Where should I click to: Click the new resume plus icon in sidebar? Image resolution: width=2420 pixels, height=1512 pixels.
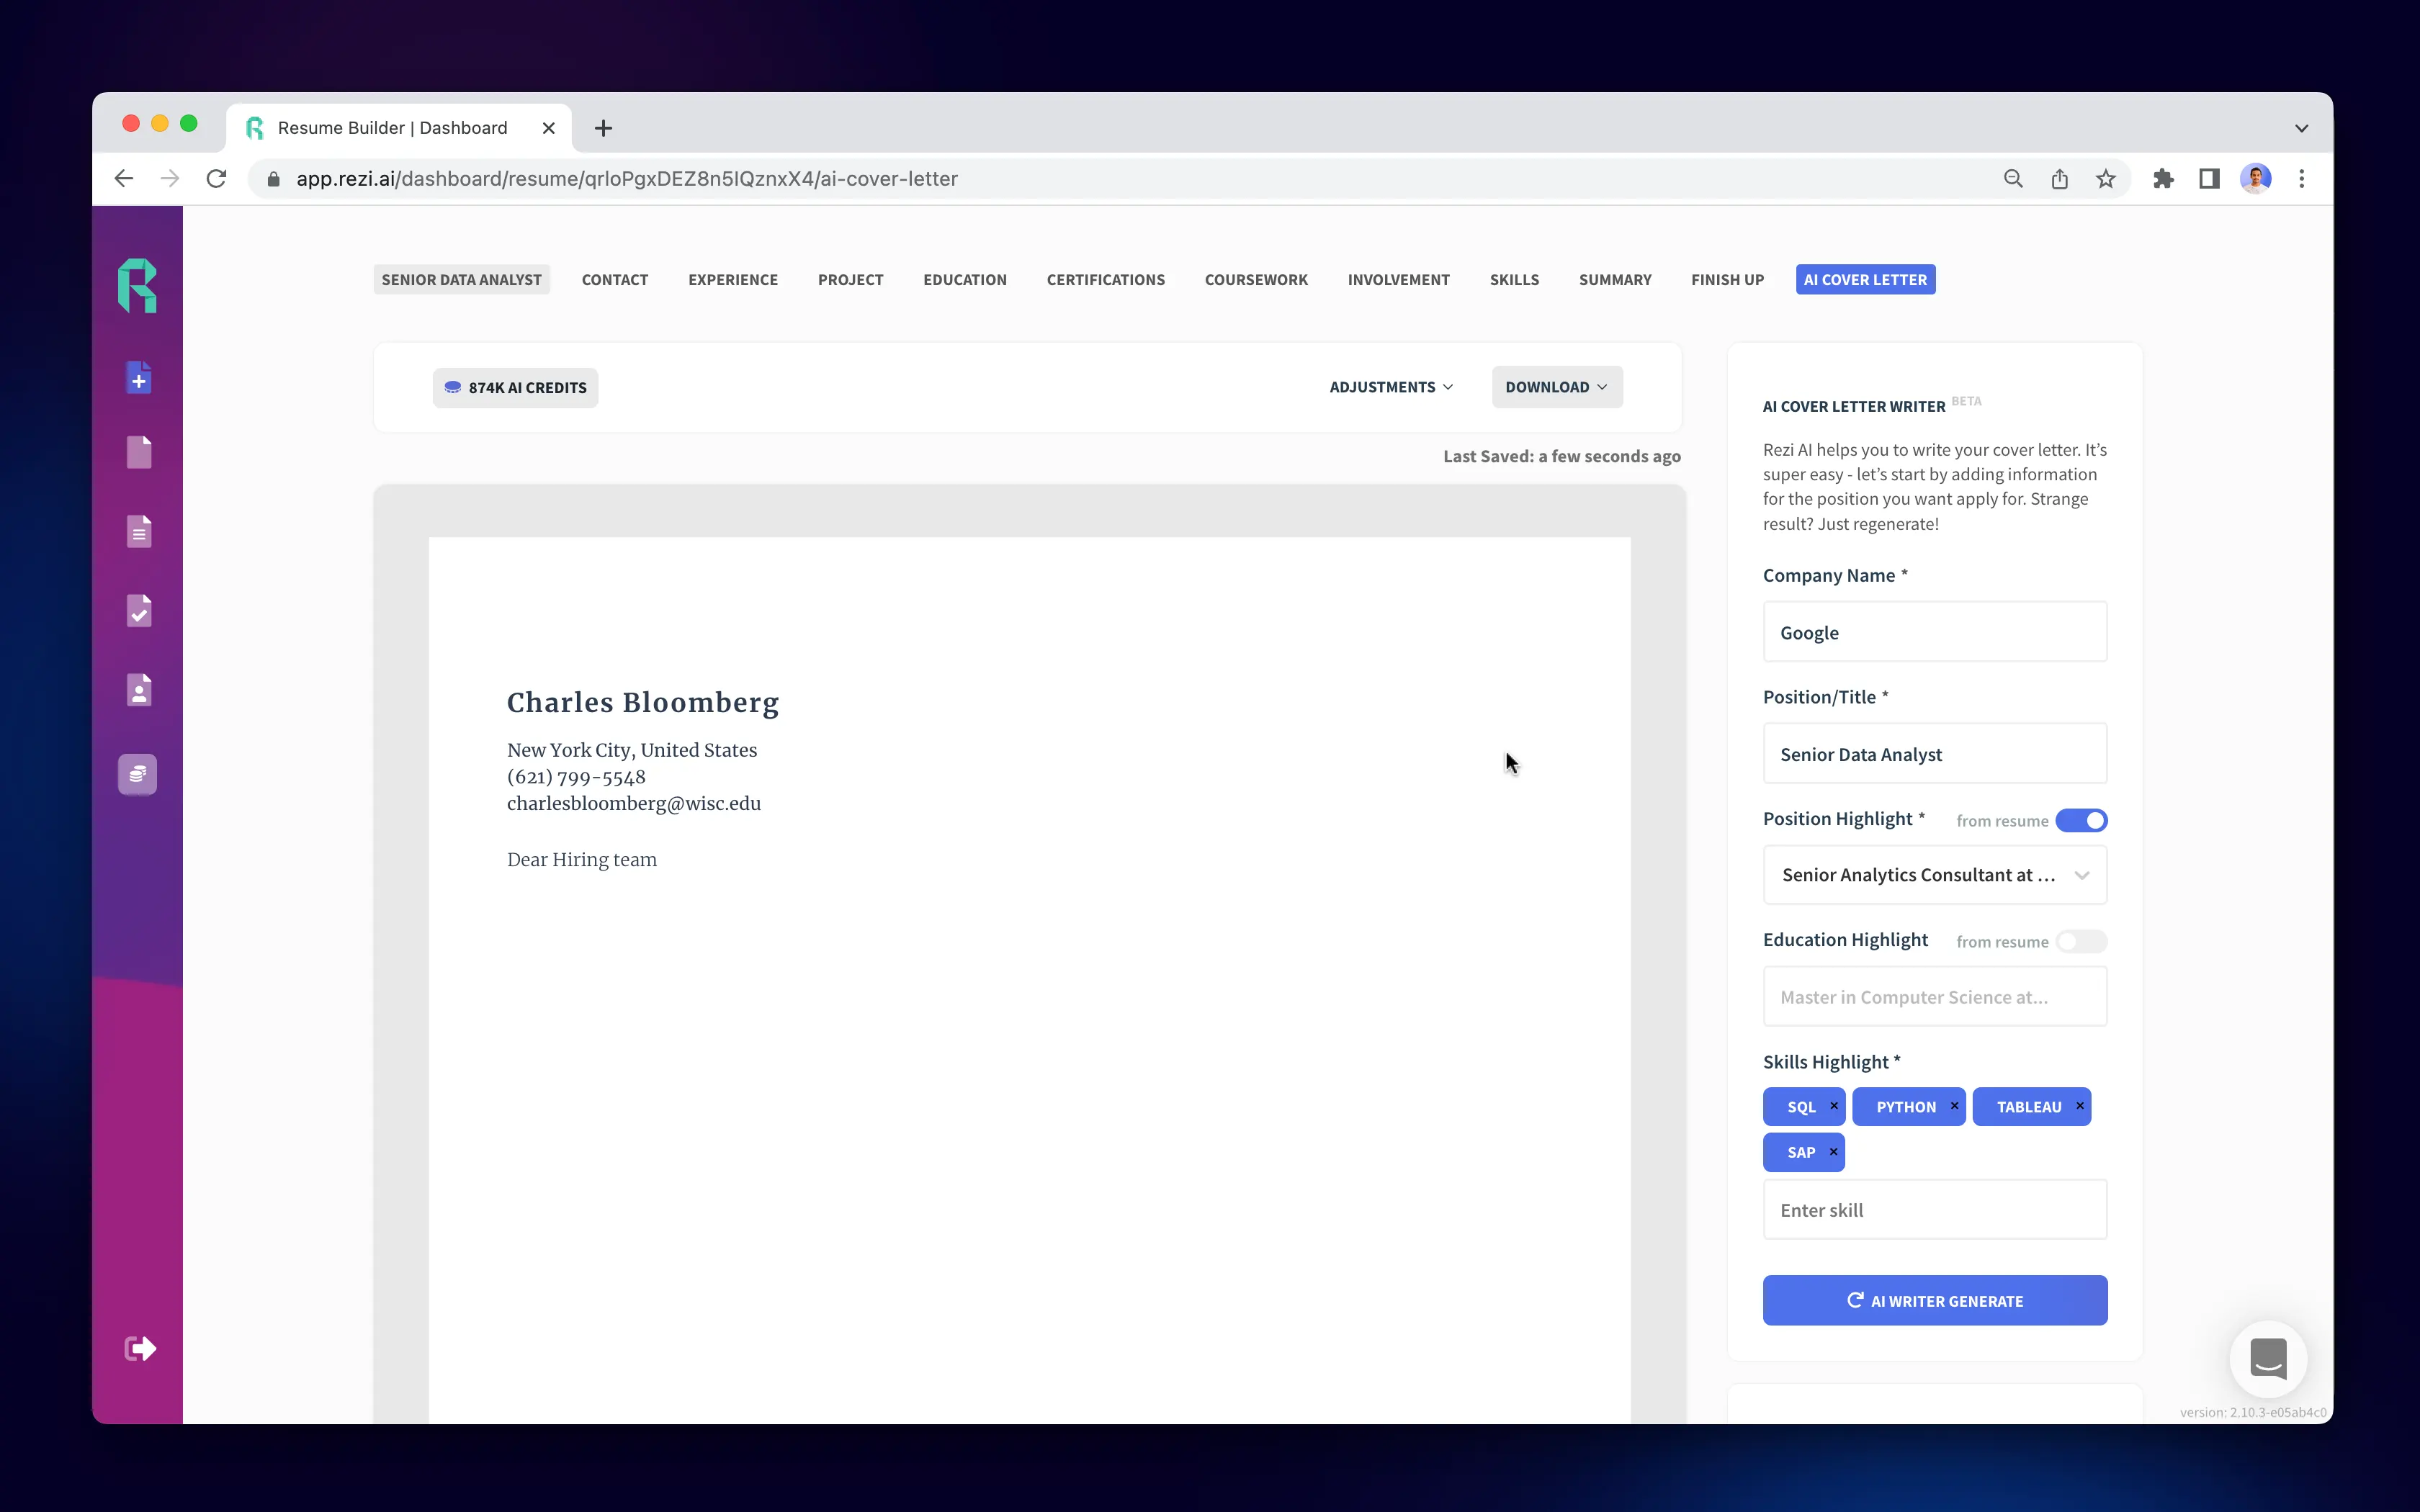point(139,378)
